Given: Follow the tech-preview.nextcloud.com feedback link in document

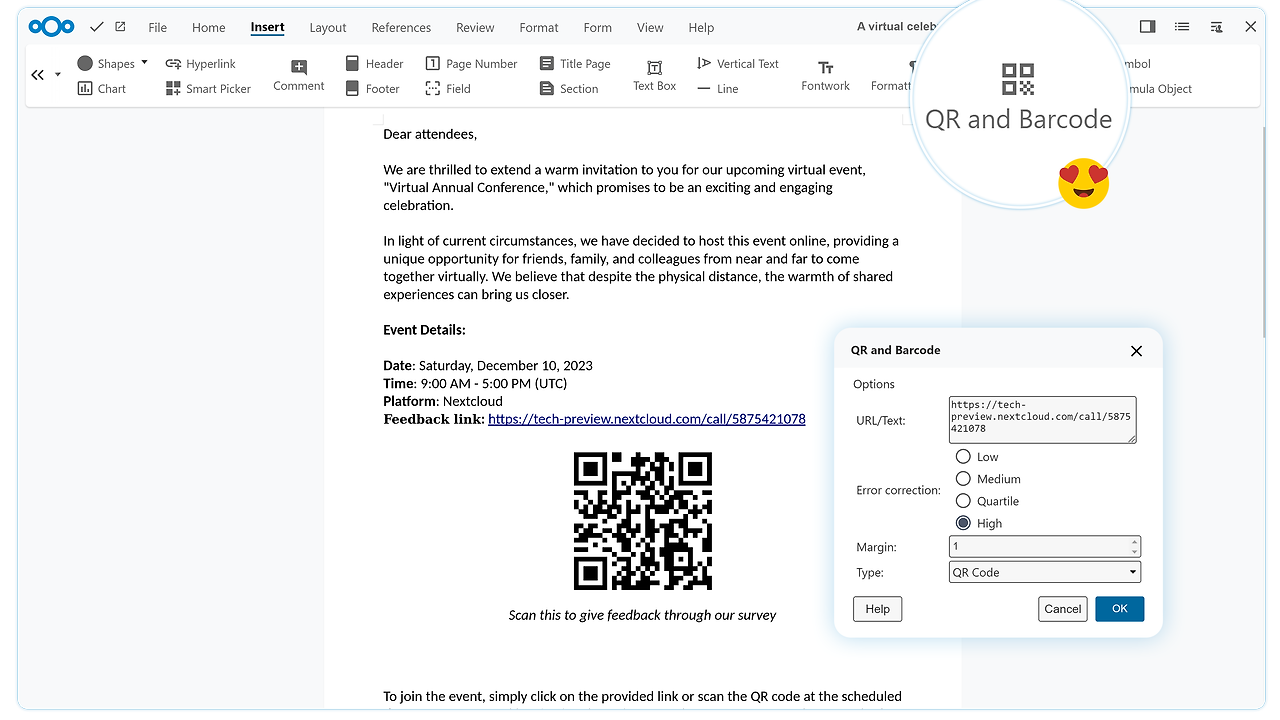Looking at the screenshot, I should 647,419.
